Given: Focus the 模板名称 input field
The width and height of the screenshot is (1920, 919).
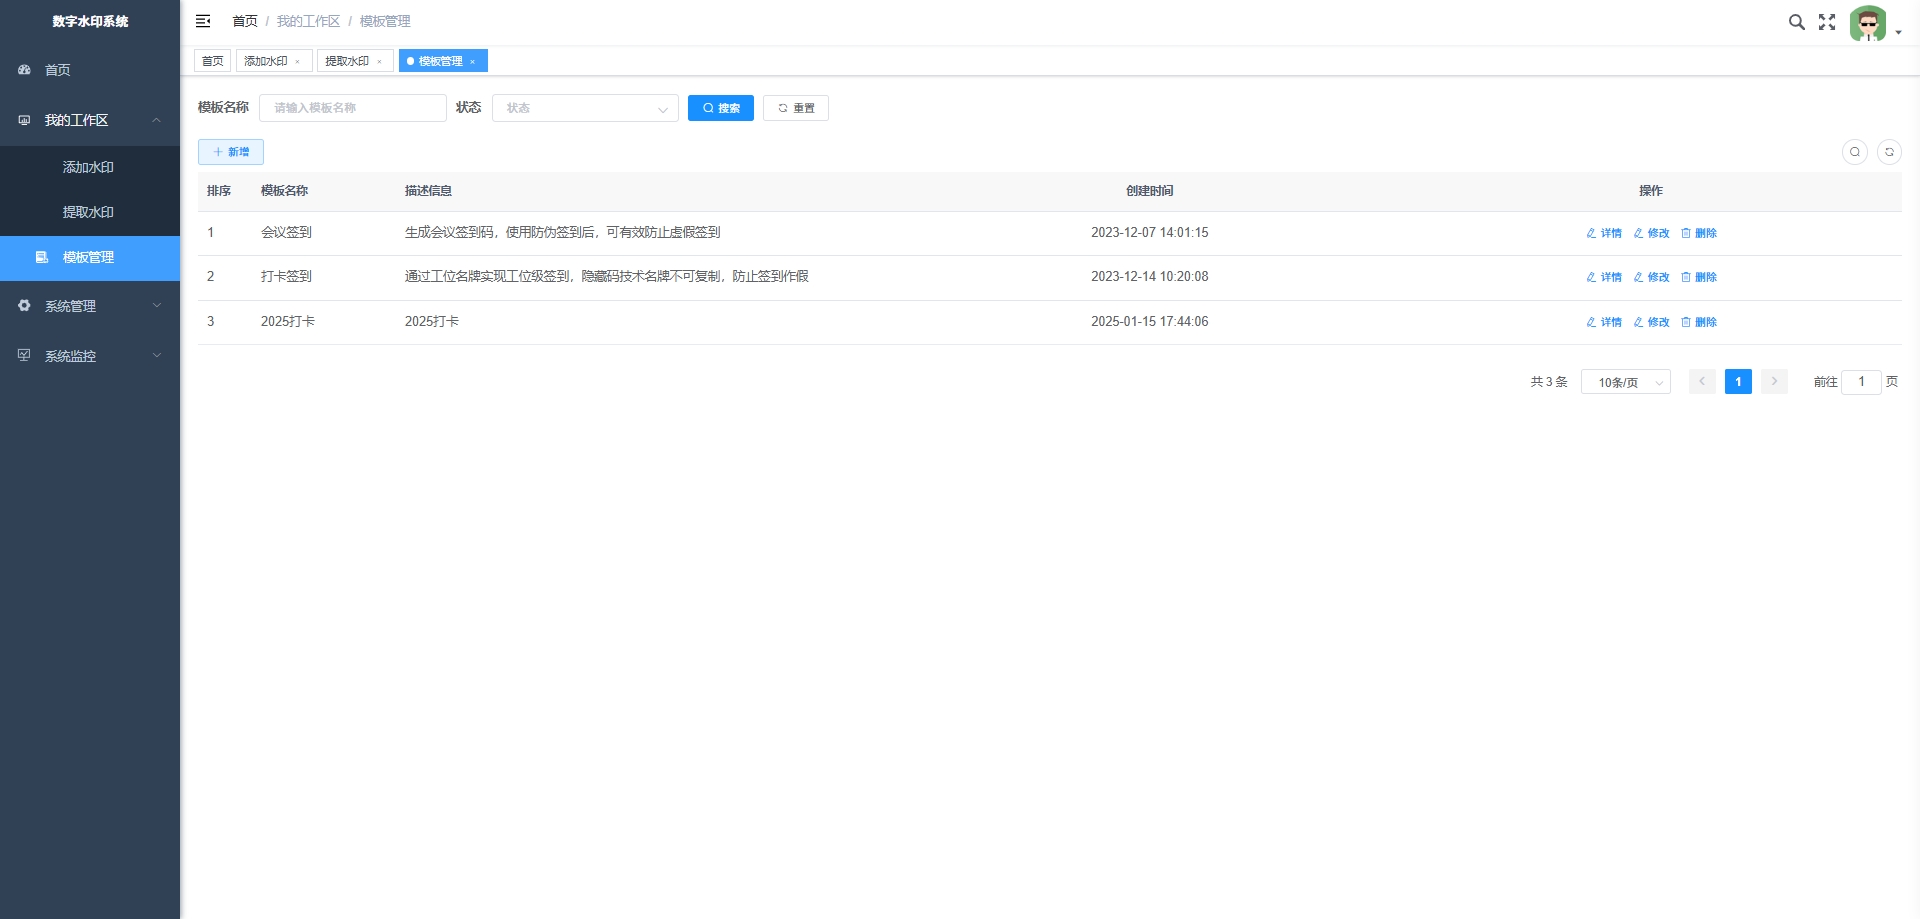Looking at the screenshot, I should point(352,108).
